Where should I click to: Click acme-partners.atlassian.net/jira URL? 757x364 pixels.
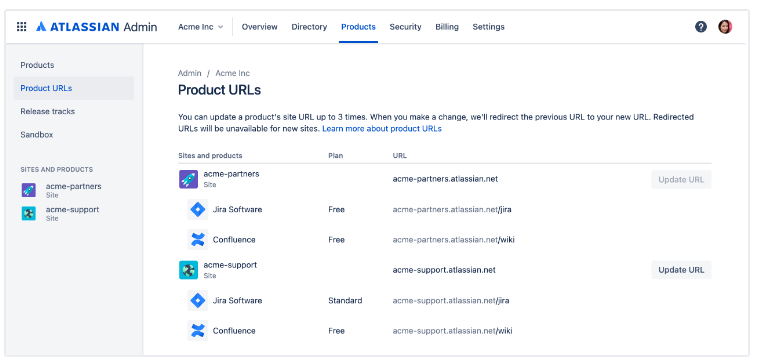(452, 210)
